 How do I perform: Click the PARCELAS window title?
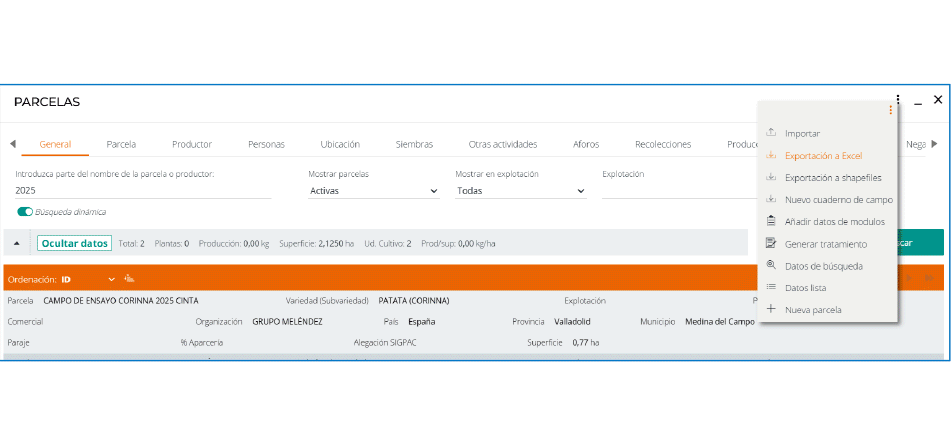click(47, 102)
